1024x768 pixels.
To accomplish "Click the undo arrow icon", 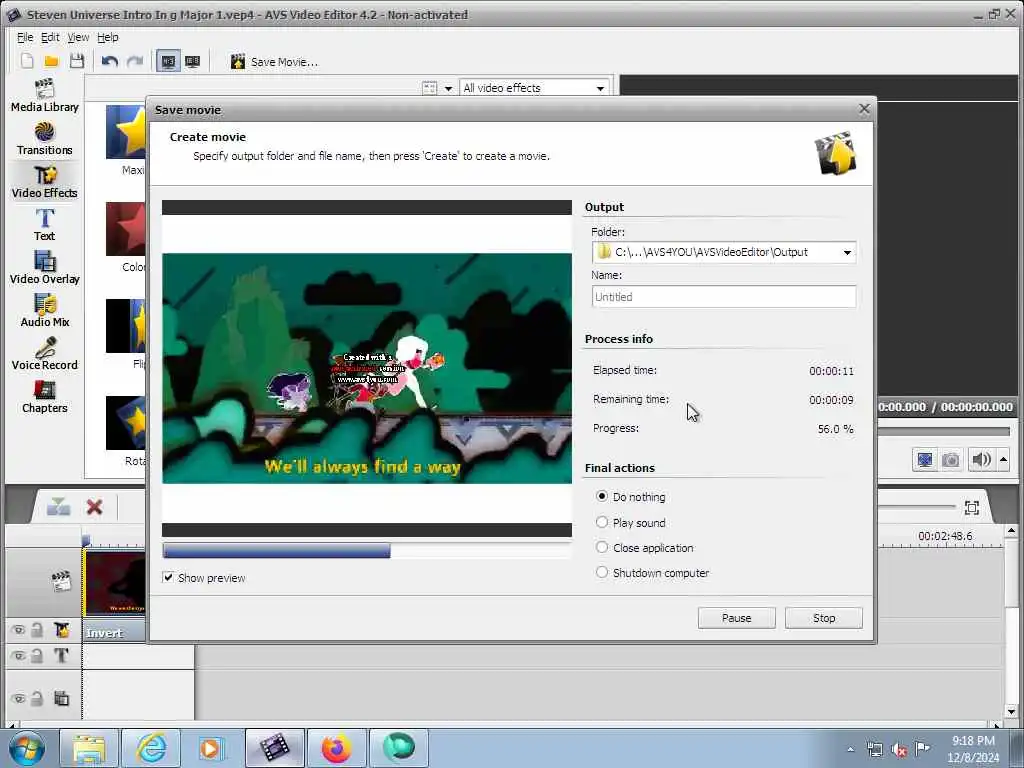I will [110, 61].
